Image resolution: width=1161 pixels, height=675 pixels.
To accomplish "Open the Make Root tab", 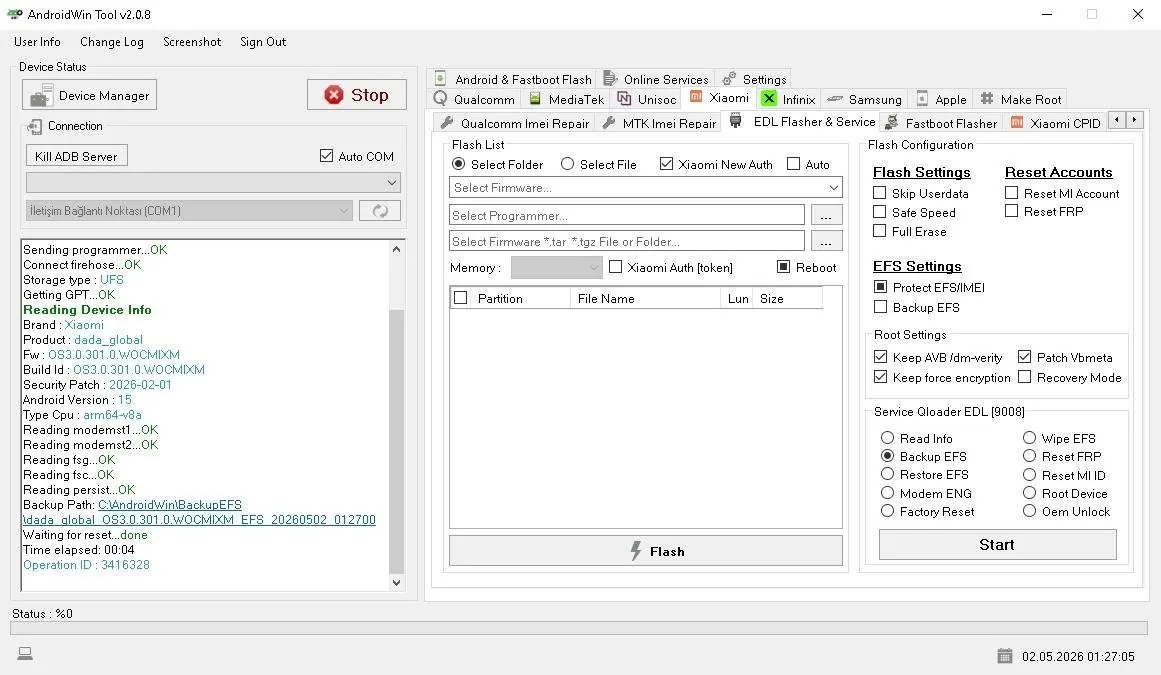I will [1021, 99].
